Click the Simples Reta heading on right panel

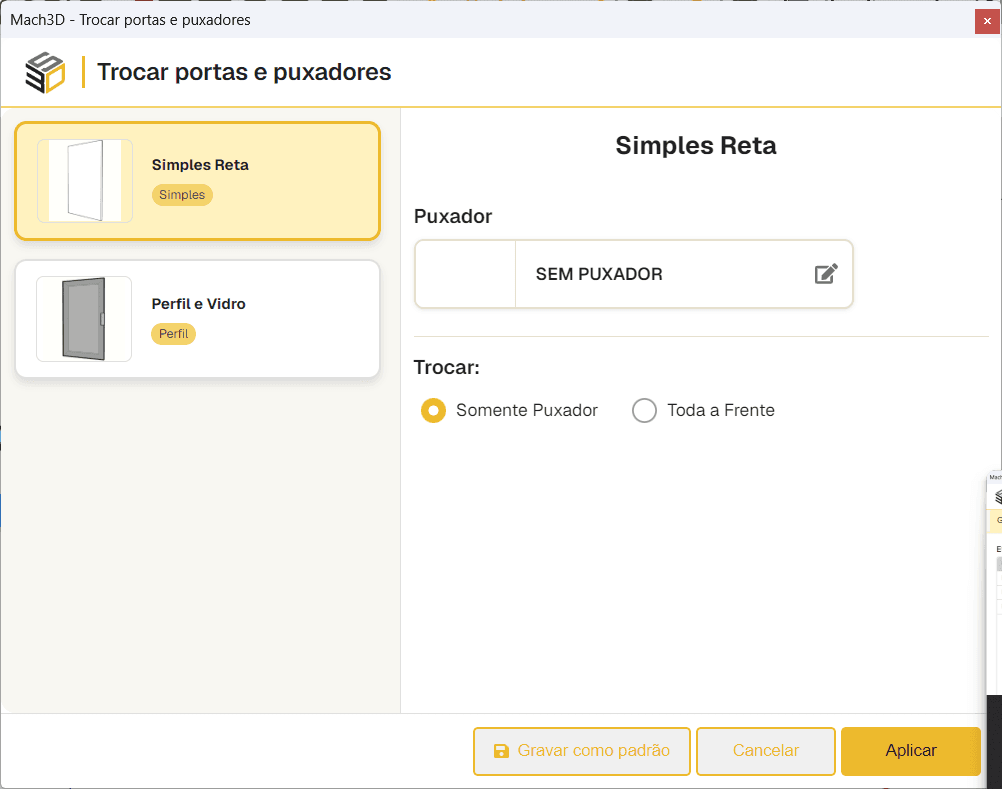(696, 146)
